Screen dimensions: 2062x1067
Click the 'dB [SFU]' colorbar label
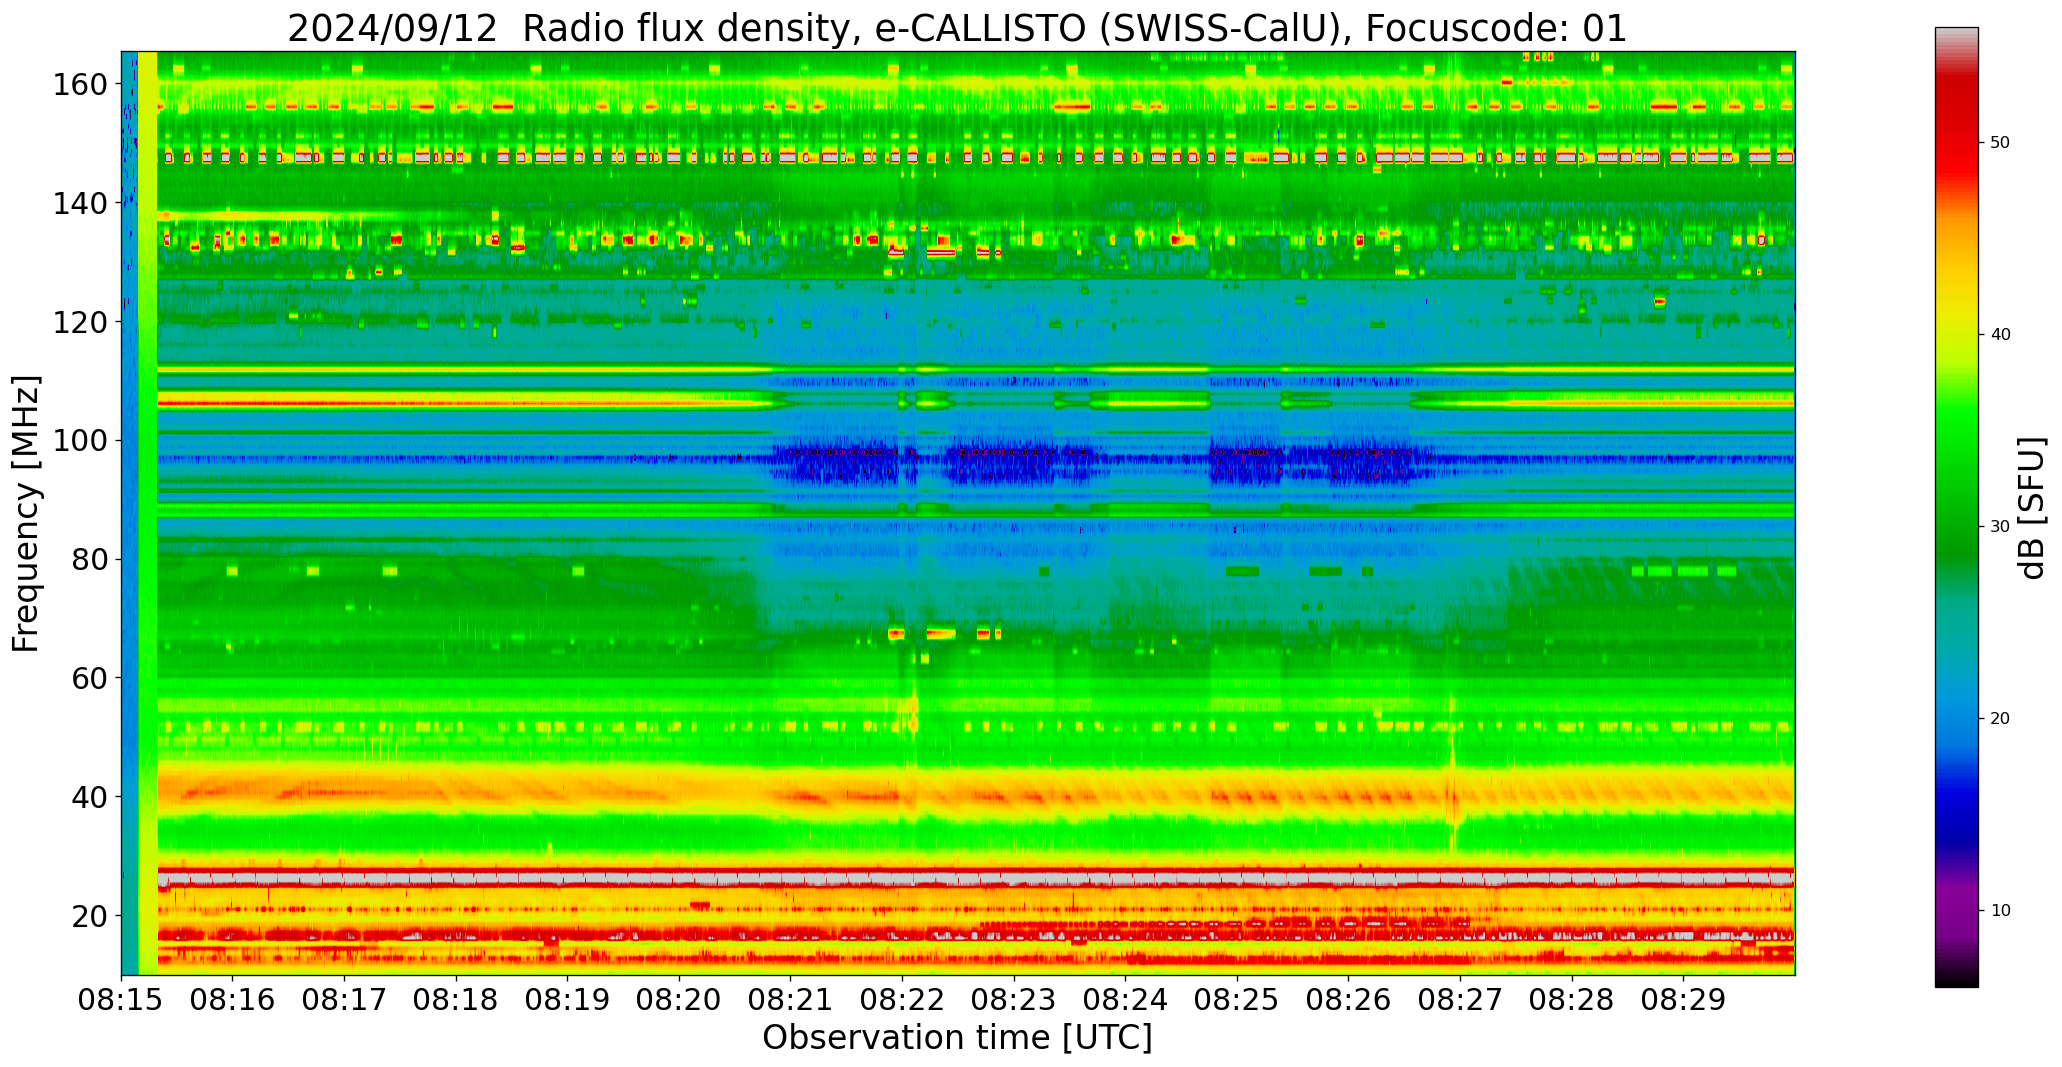pos(2031,507)
